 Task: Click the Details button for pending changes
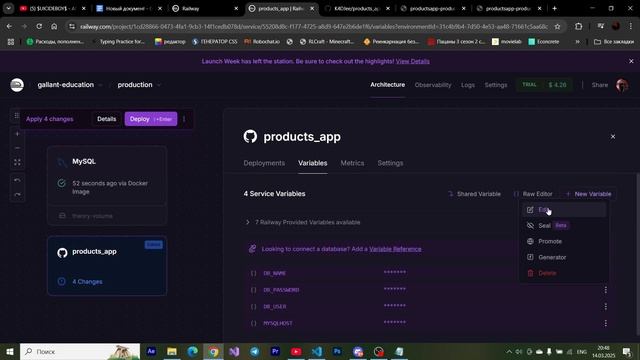[x=107, y=119]
